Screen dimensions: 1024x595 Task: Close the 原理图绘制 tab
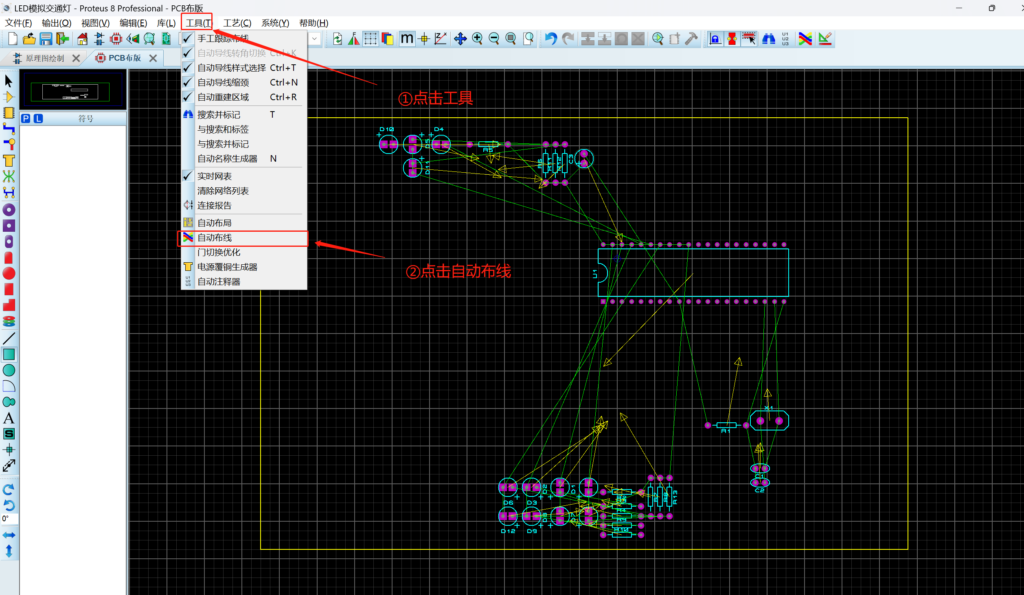pyautogui.click(x=75, y=58)
